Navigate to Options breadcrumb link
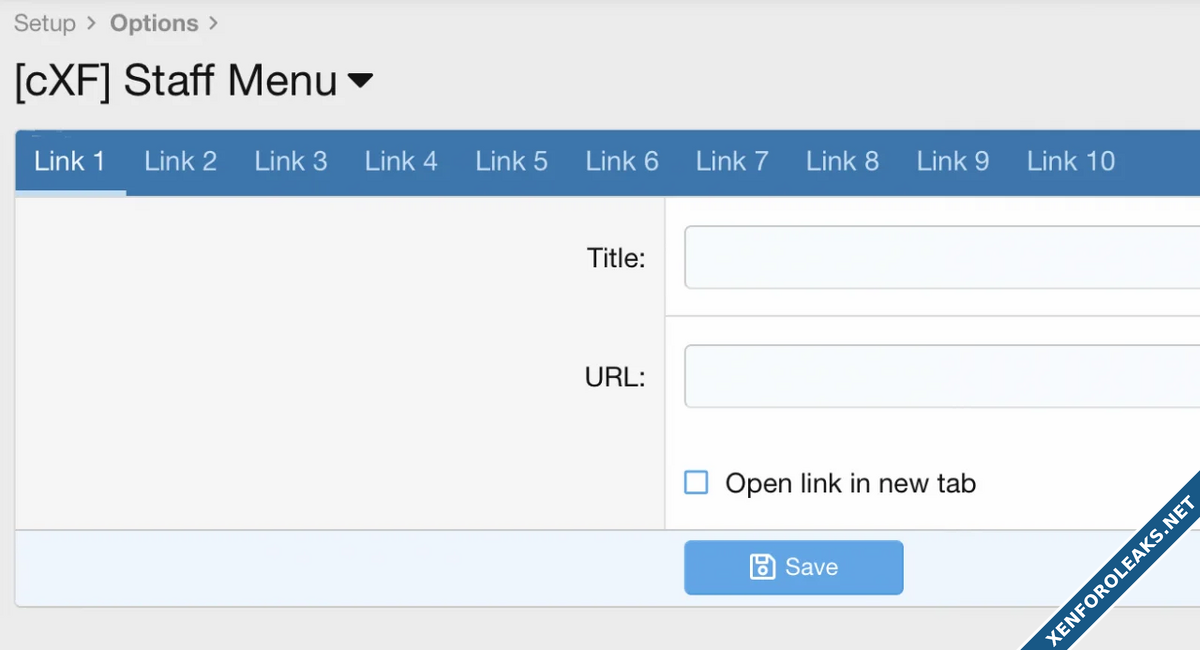Viewport: 1200px width, 650px height. tap(154, 23)
